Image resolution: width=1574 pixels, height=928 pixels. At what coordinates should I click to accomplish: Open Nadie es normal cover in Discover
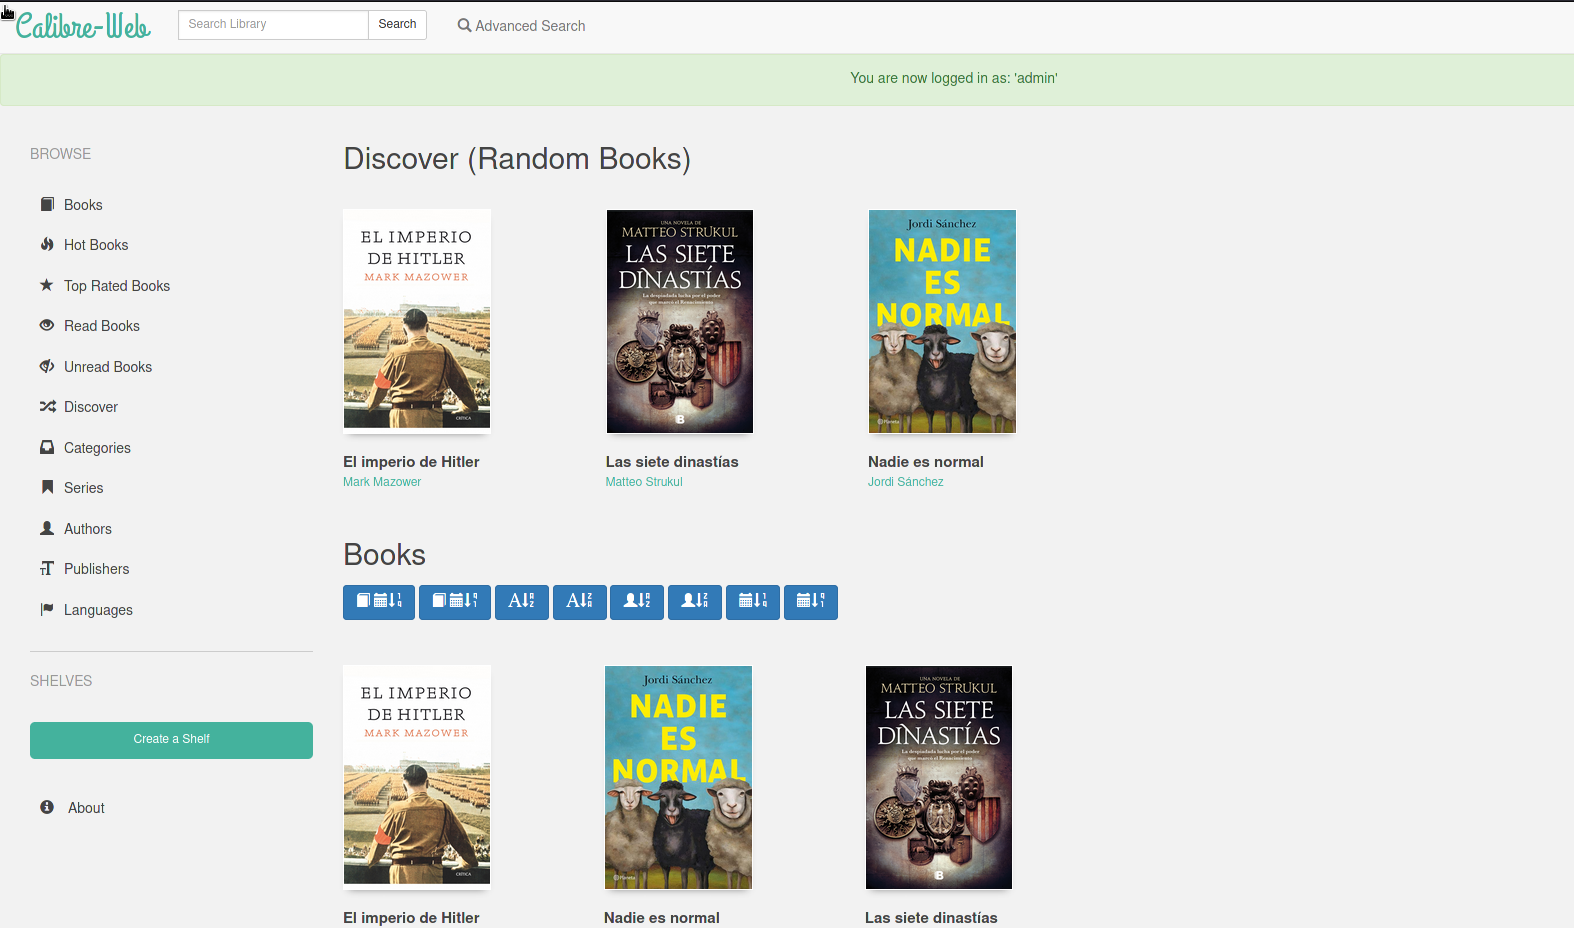[942, 321]
